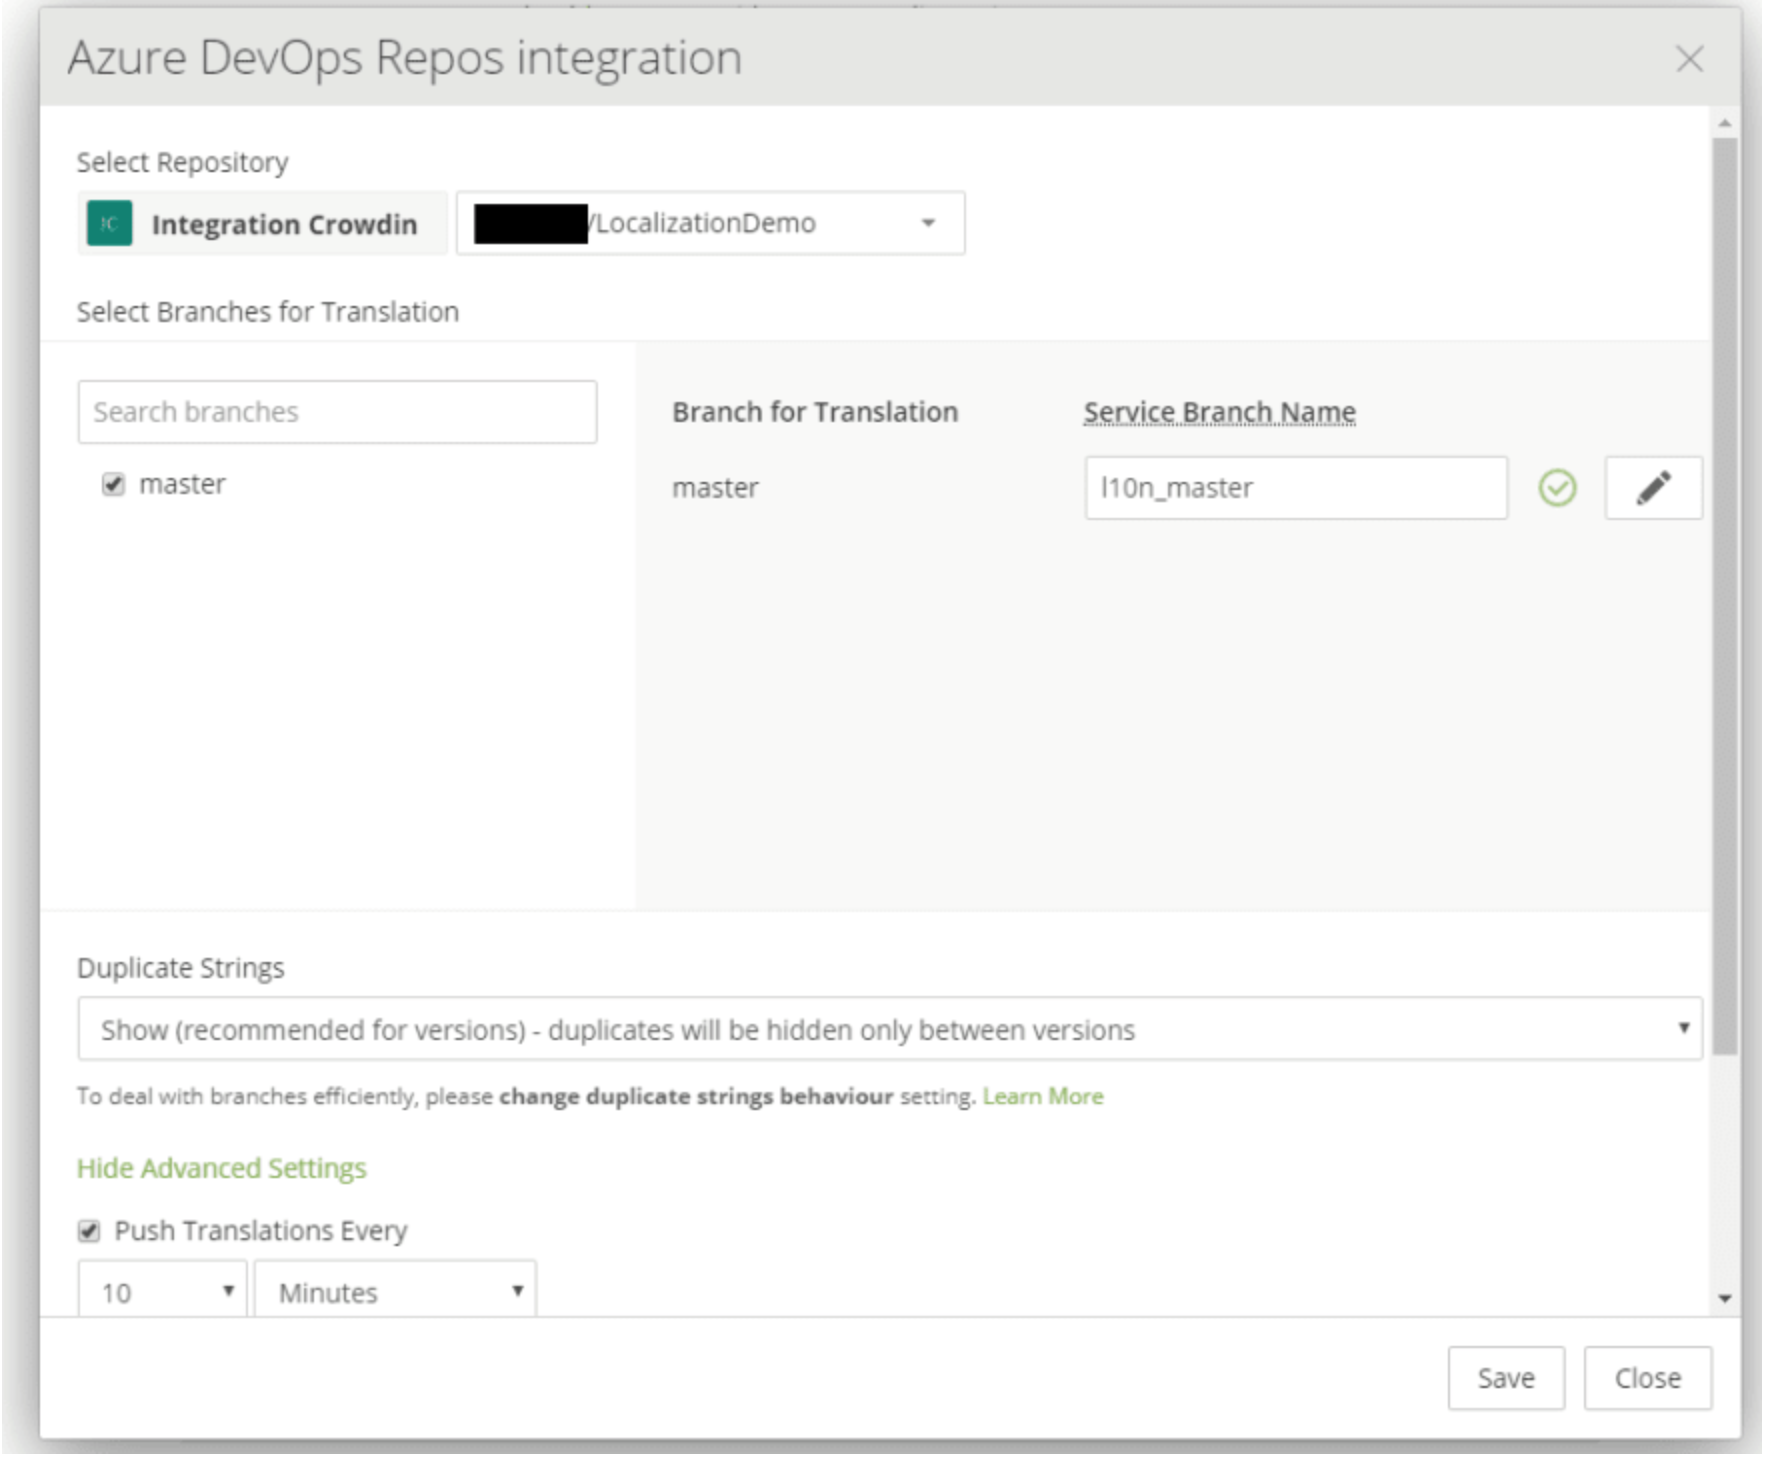Image resolution: width=1768 pixels, height=1458 pixels.
Task: Click Select Branches for Translation label
Action: point(268,312)
